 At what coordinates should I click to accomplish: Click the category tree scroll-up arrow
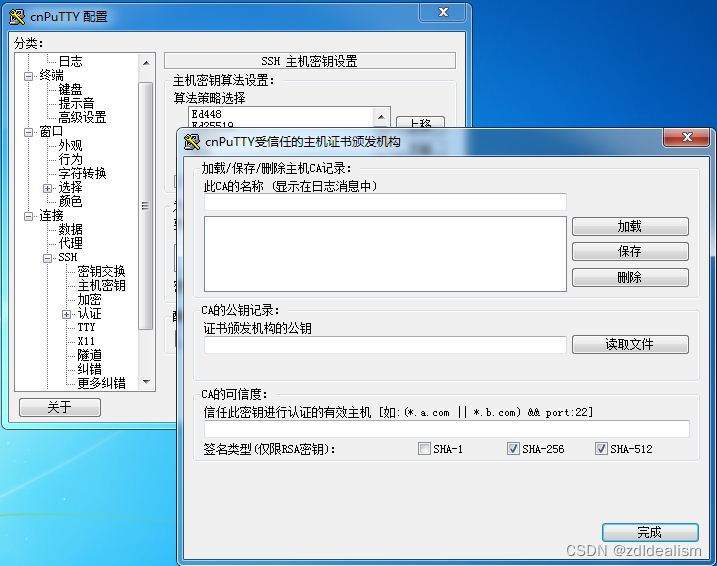146,63
